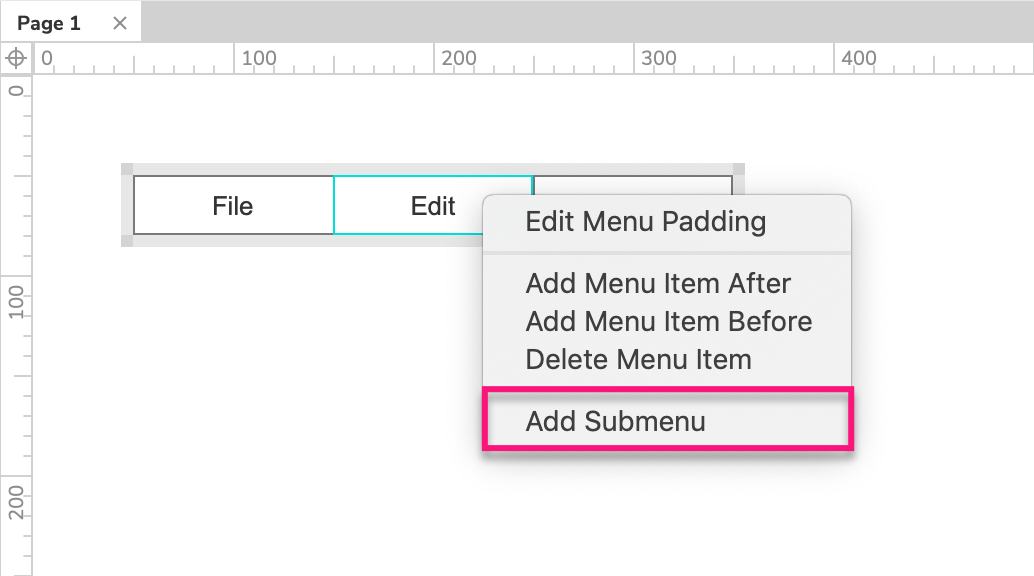Select Add Menu Item After
This screenshot has width=1034, height=576.
point(658,284)
